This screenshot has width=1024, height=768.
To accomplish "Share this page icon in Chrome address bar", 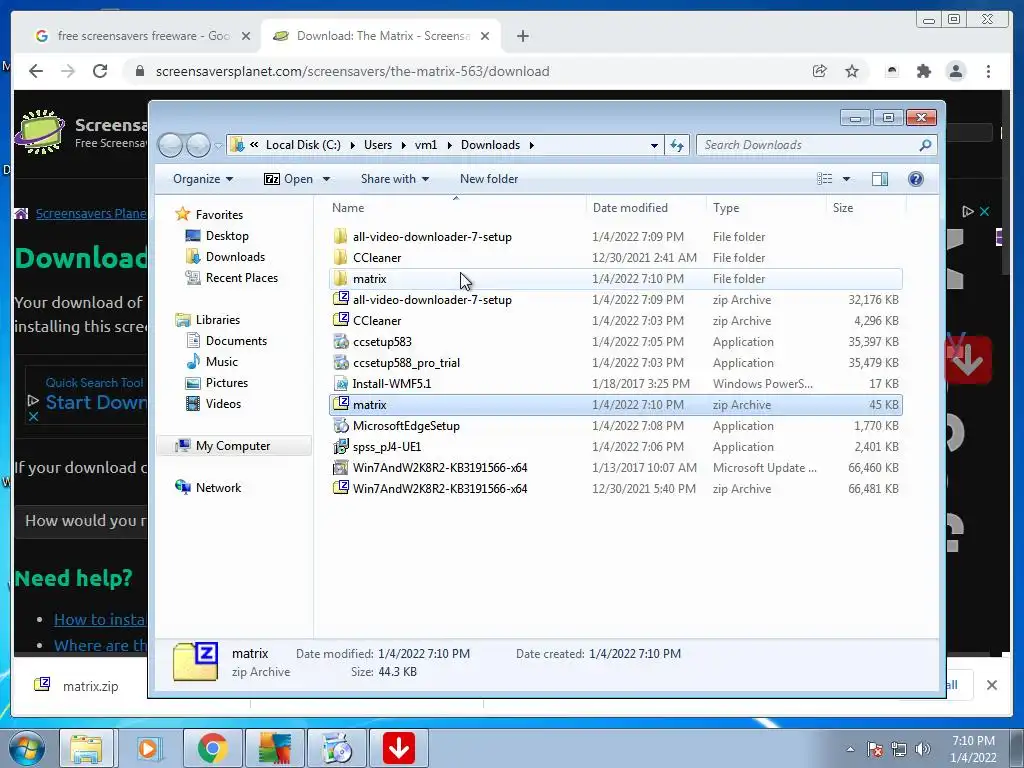I will click(x=819, y=71).
